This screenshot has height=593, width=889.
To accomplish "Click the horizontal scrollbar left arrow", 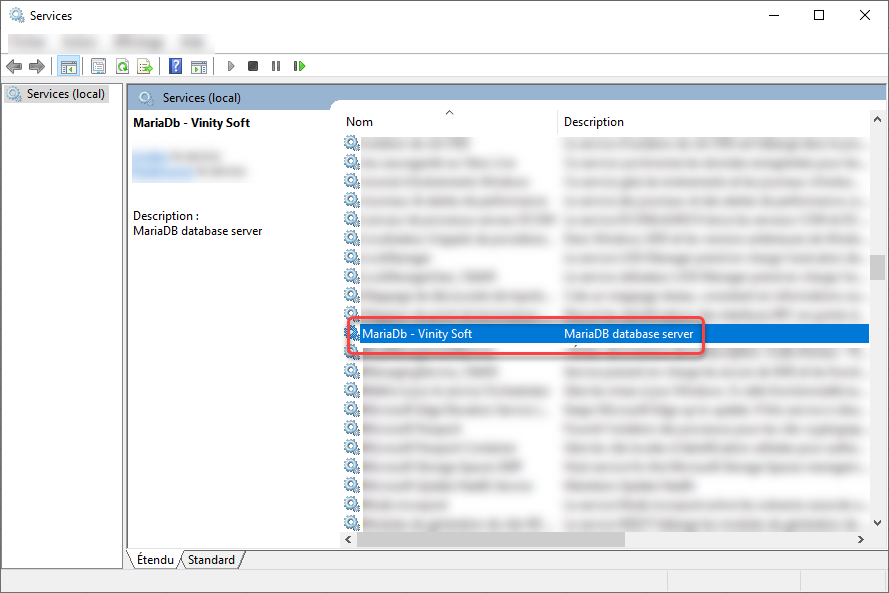I will pos(348,539).
